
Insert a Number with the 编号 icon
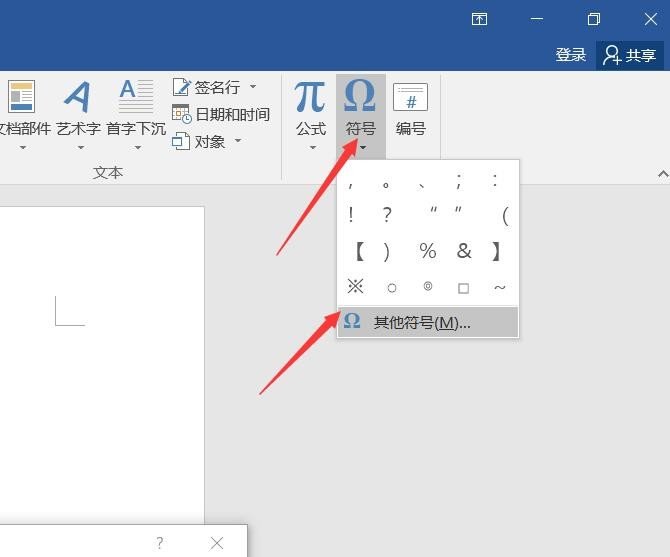[410, 98]
